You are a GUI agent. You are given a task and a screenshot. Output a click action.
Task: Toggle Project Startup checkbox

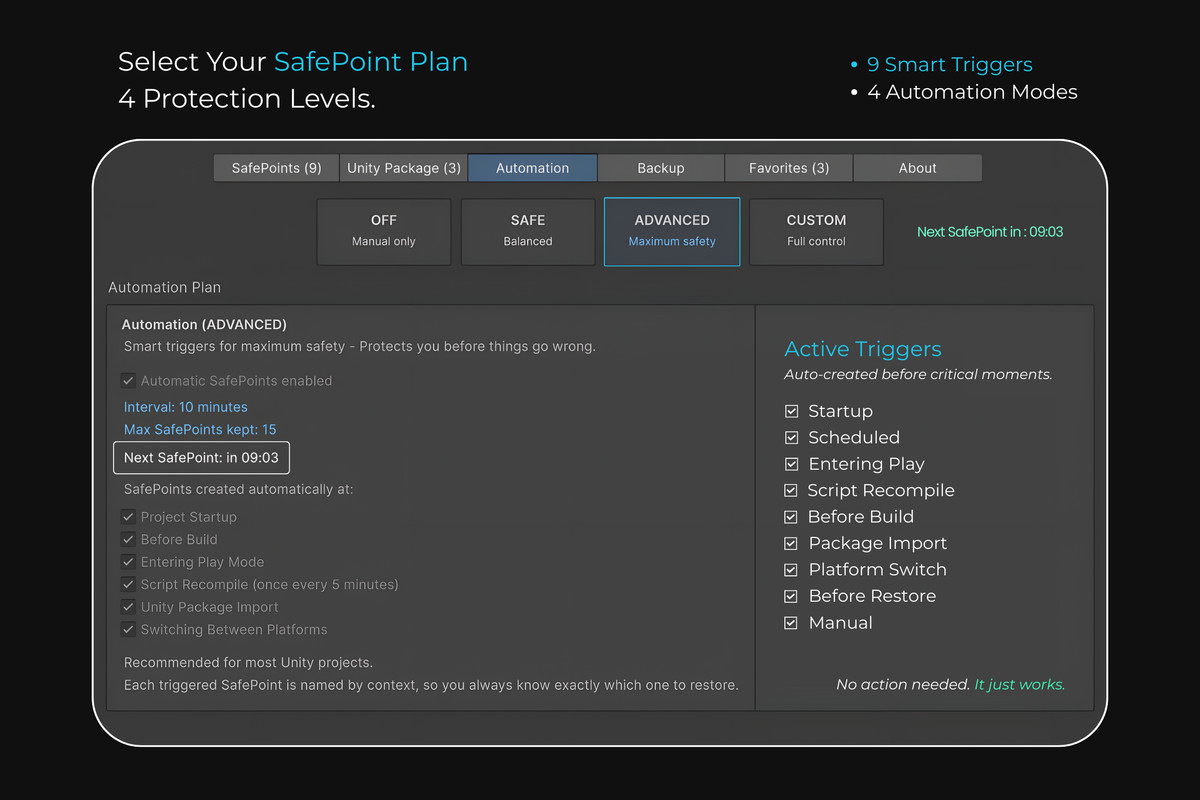click(x=128, y=517)
